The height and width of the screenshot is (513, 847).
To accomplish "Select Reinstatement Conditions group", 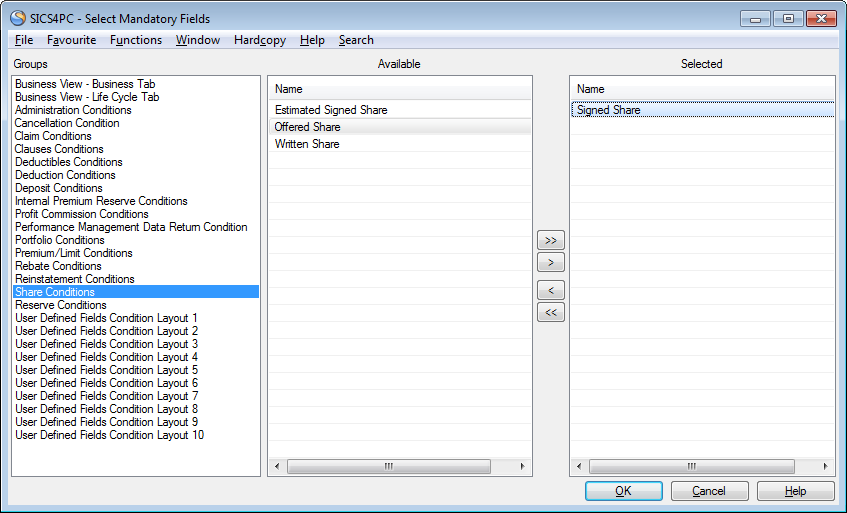I will point(75,279).
